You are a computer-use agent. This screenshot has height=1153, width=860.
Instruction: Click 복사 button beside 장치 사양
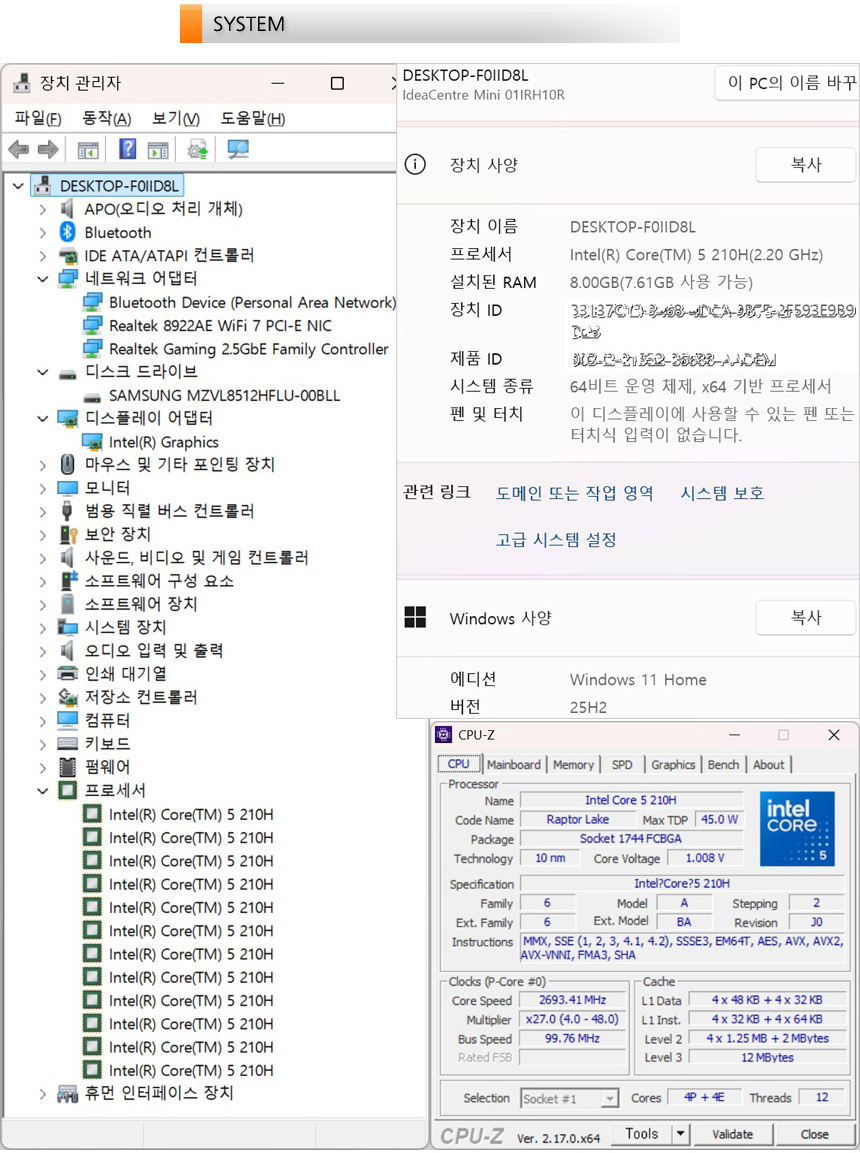click(x=805, y=165)
